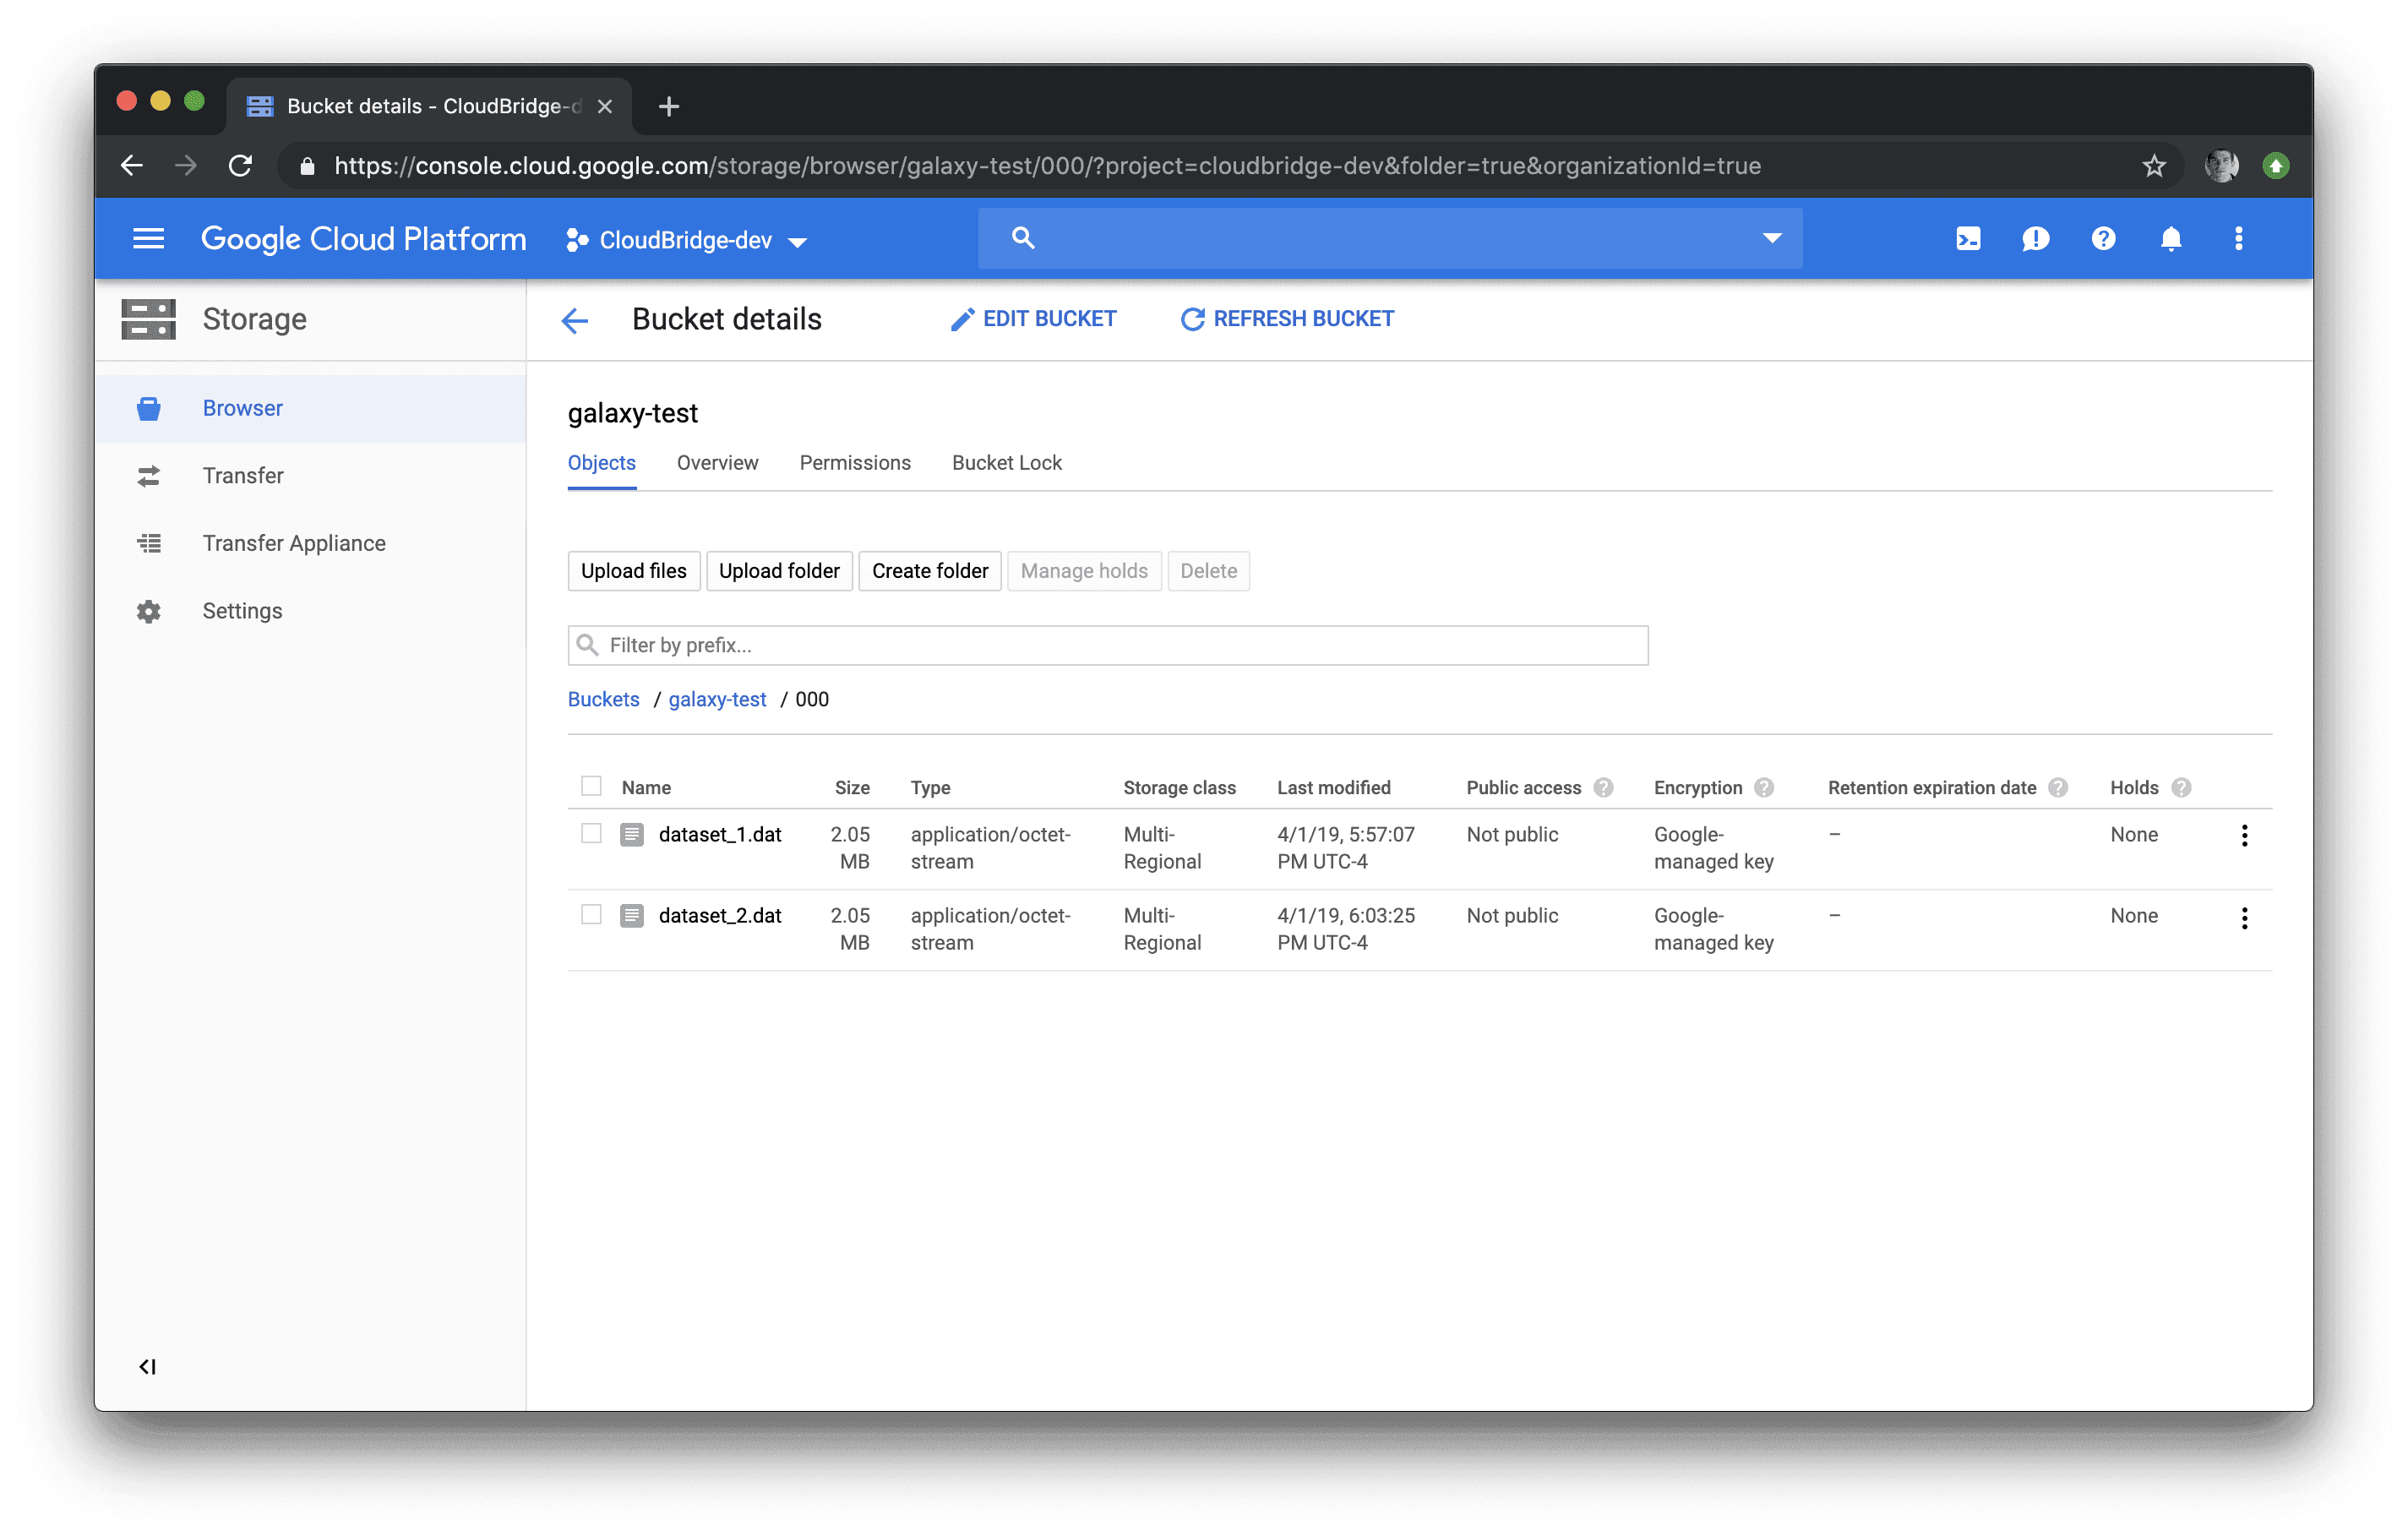Check the select-all checkbox in the header
The height and width of the screenshot is (1536, 2408).
(591, 786)
